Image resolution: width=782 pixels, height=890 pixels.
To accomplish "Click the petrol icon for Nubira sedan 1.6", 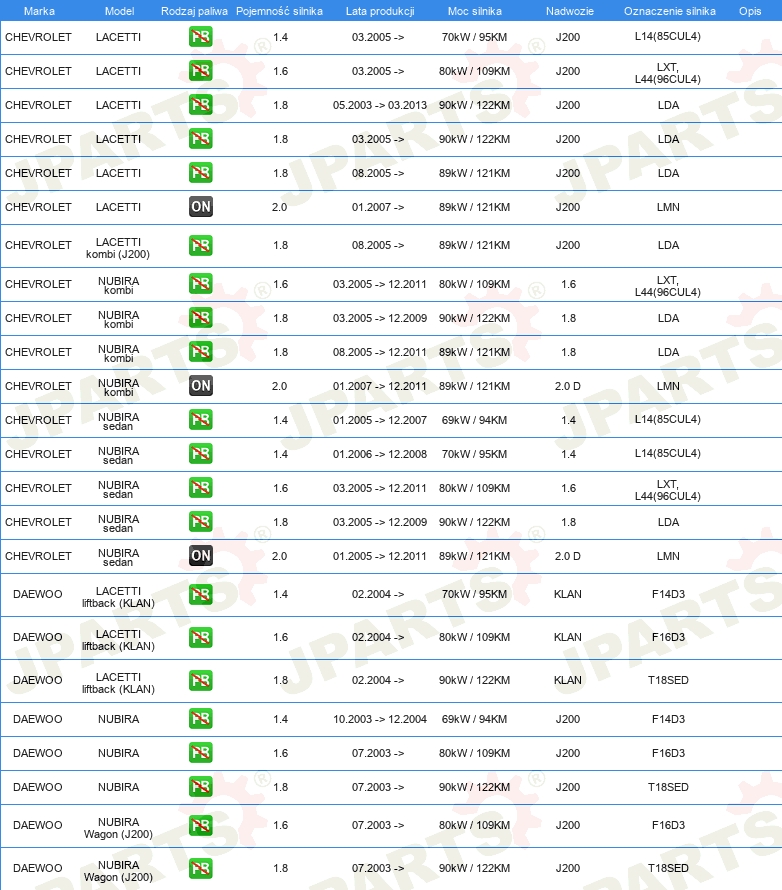I will tap(201, 488).
